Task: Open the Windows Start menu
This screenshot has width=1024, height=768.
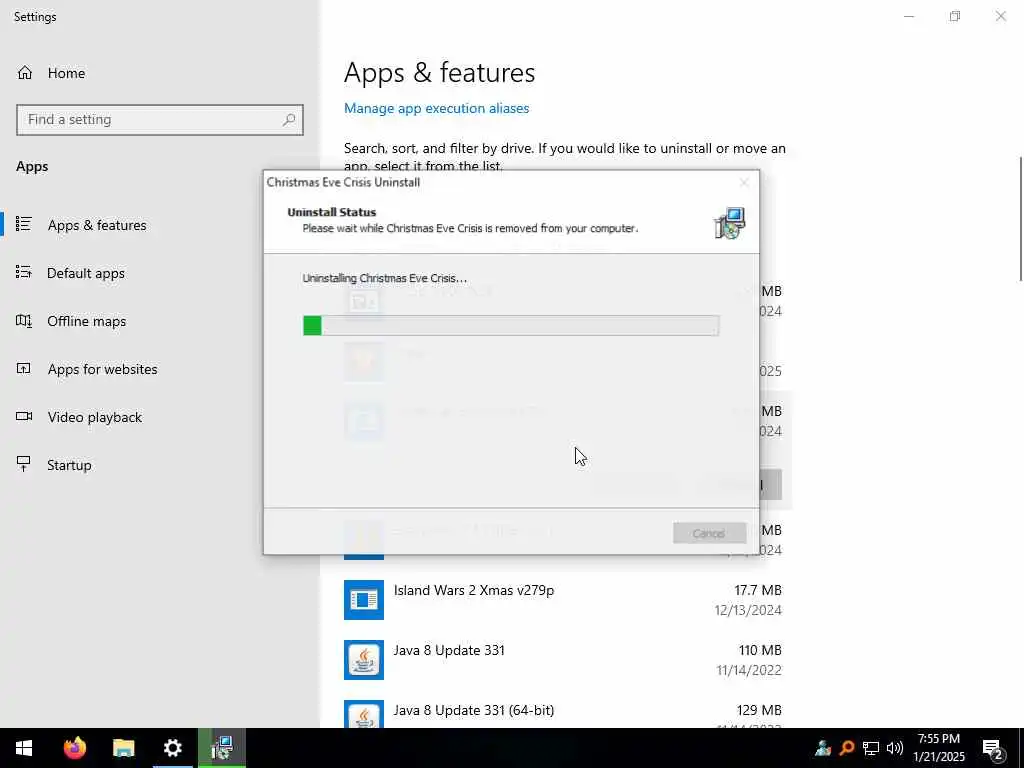Action: point(24,748)
